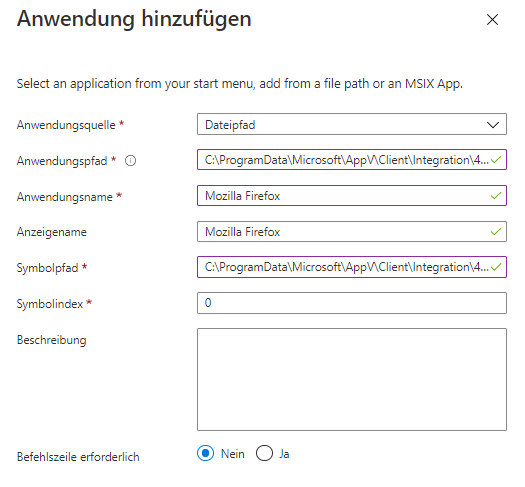Click the Ja label for Befehlszeile erforderlich

284,454
